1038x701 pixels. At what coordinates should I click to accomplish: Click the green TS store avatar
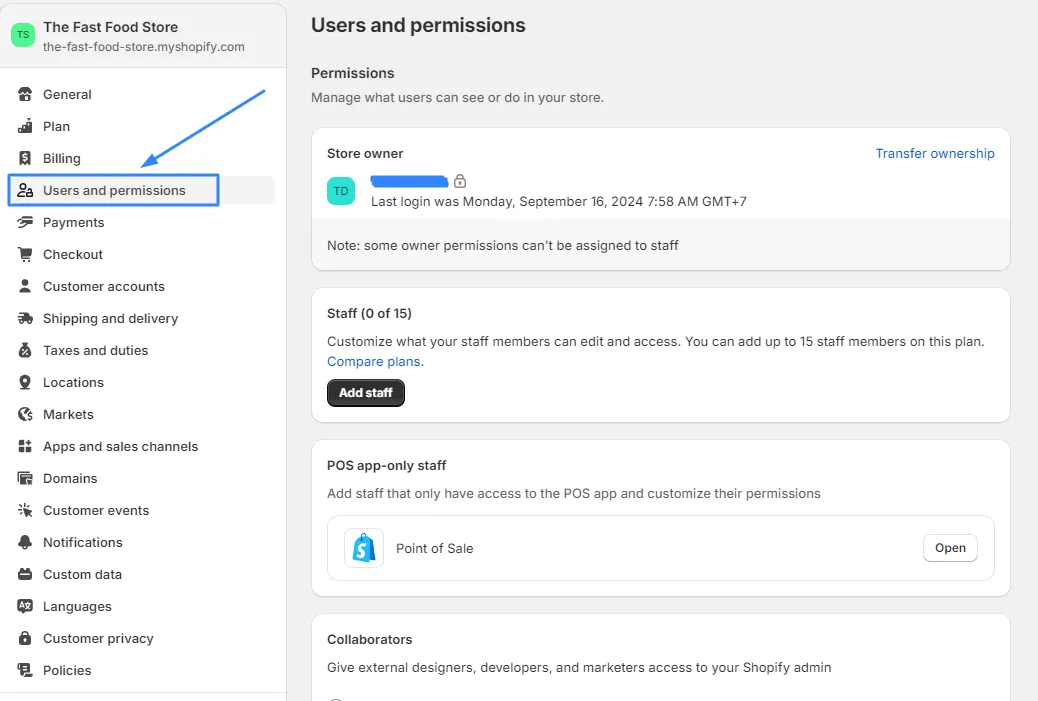[23, 35]
